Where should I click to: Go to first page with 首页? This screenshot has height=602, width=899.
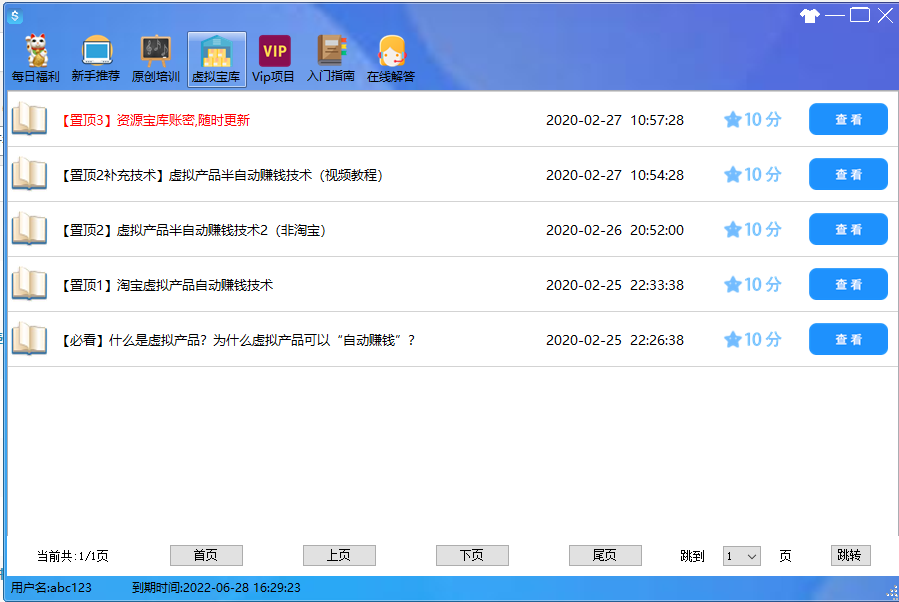206,556
